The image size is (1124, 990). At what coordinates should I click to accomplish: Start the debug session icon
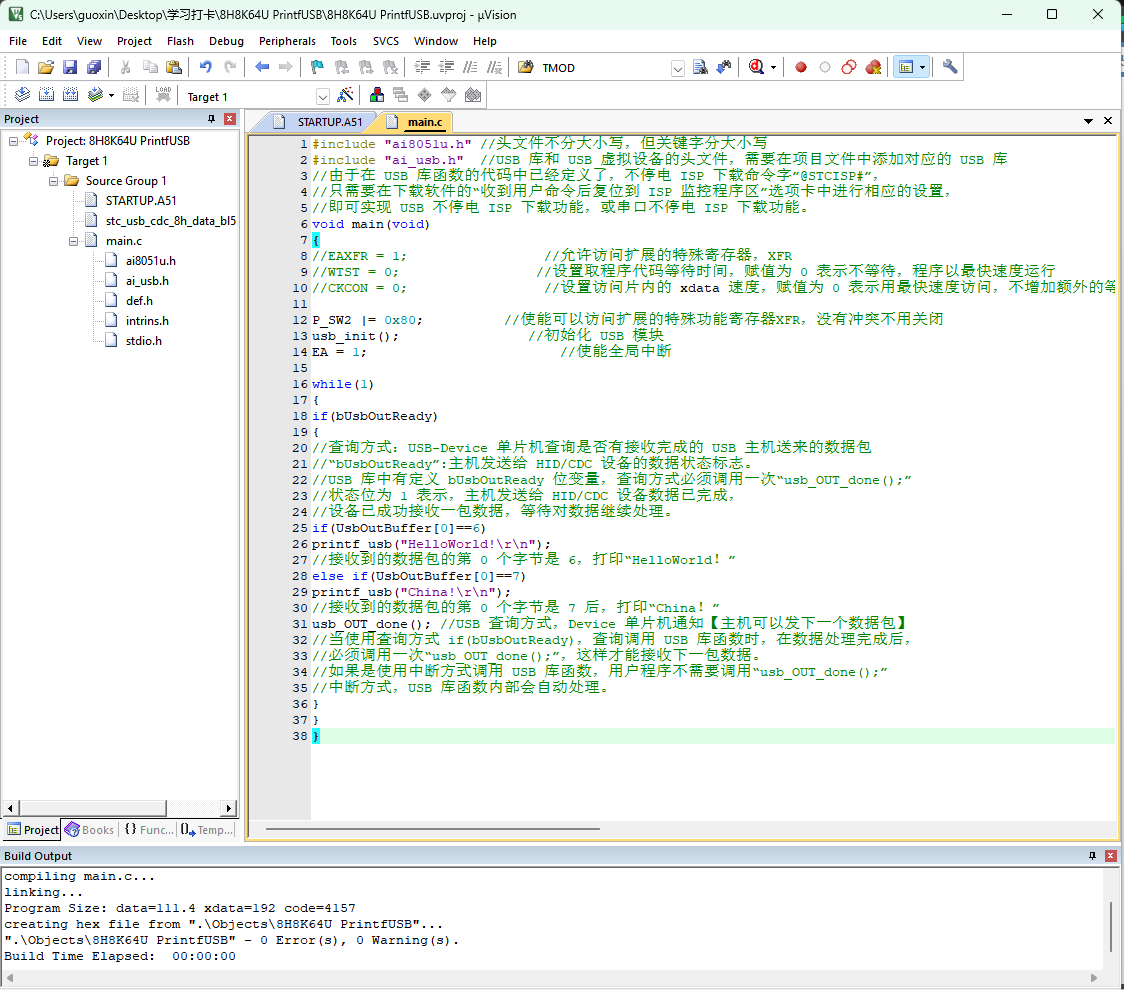tap(756, 67)
